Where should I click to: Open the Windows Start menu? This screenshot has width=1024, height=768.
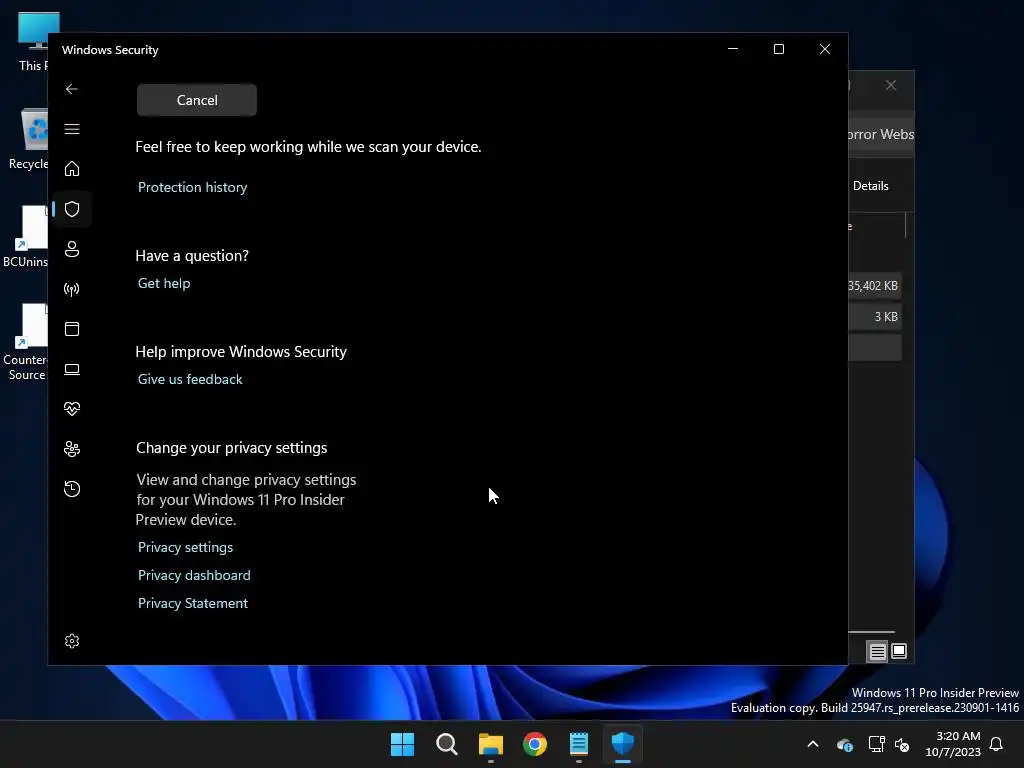[402, 744]
